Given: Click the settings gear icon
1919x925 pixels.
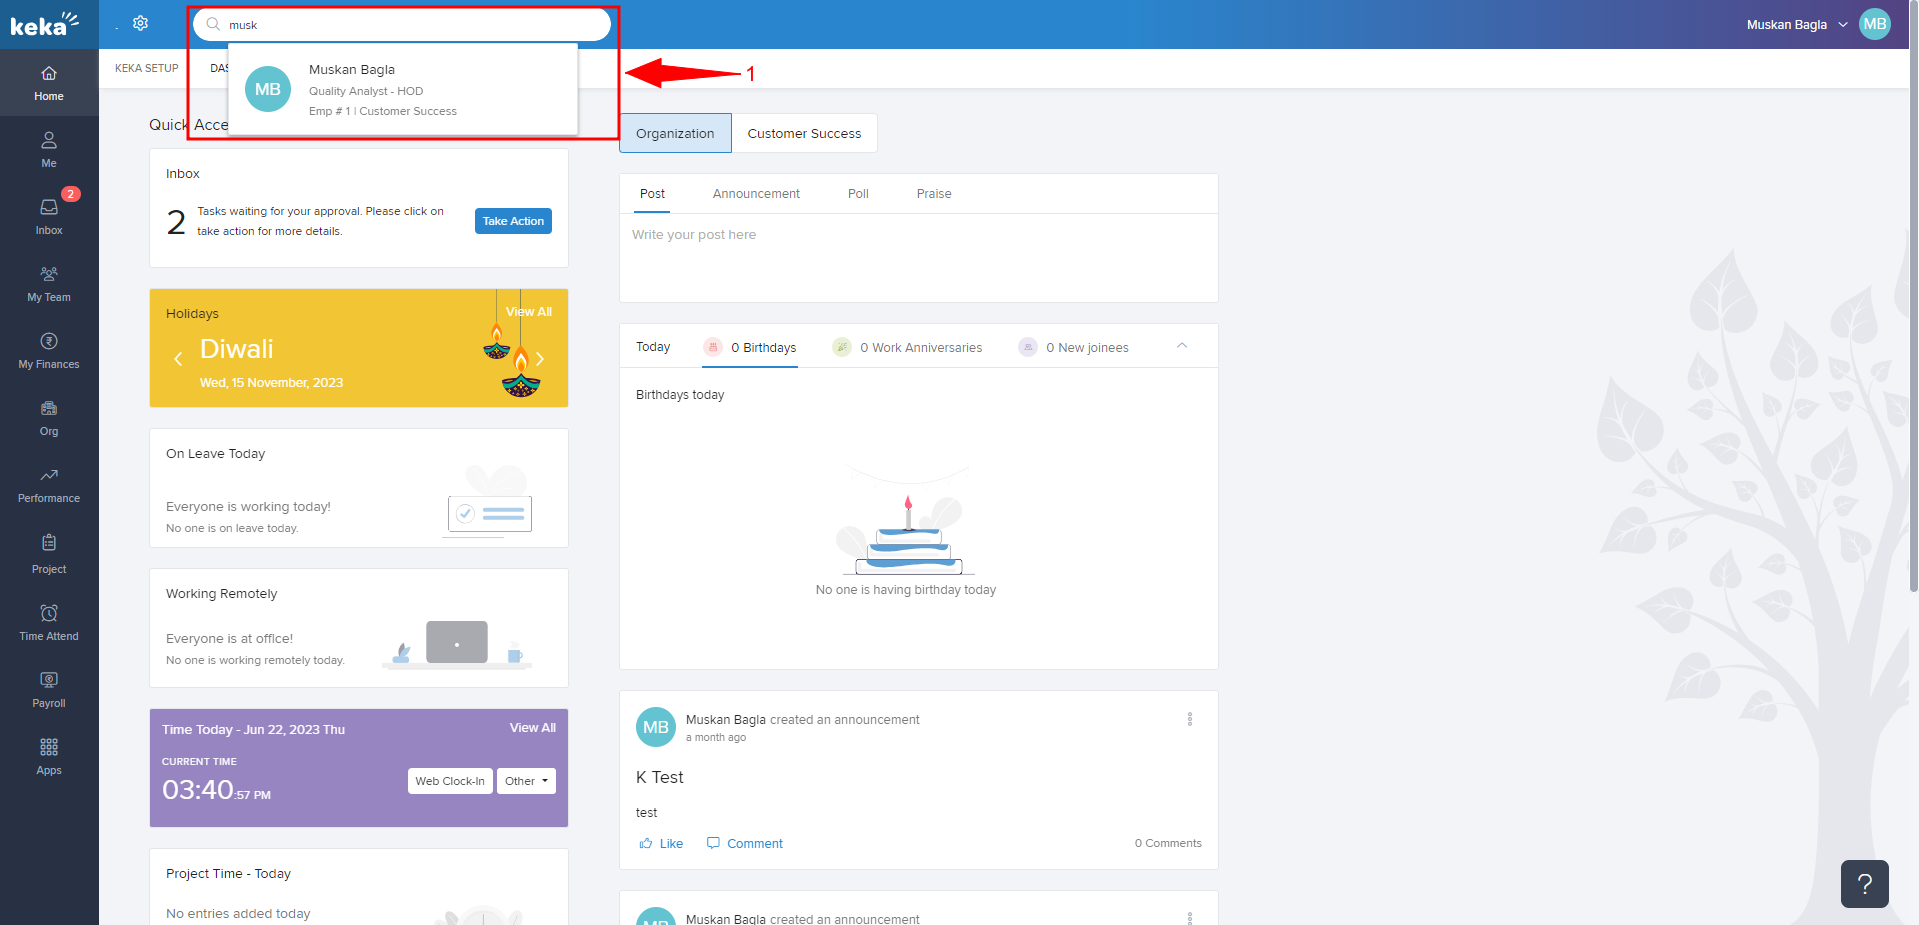Looking at the screenshot, I should pos(141,23).
